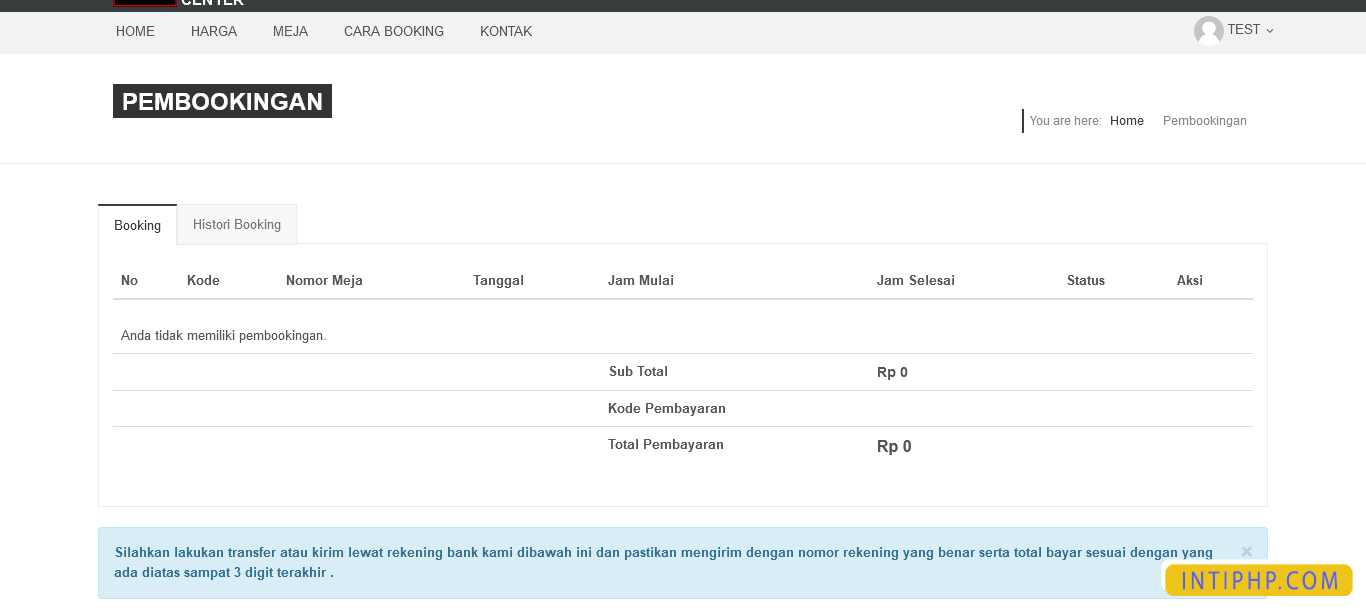Image resolution: width=1366 pixels, height=615 pixels.
Task: Click the Pembookingan breadcrumb label
Action: click(1204, 120)
